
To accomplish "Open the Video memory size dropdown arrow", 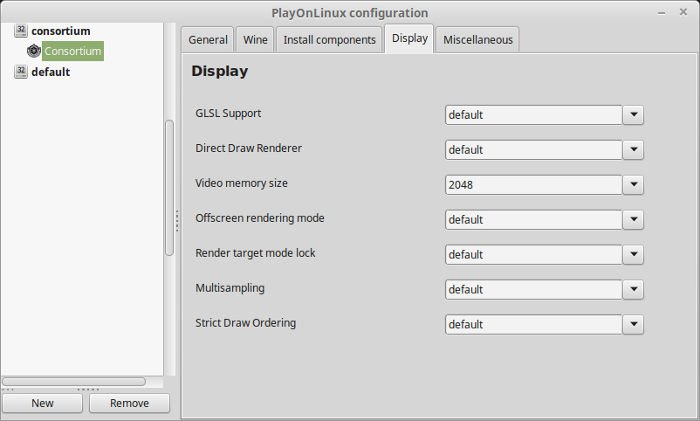I will point(633,184).
